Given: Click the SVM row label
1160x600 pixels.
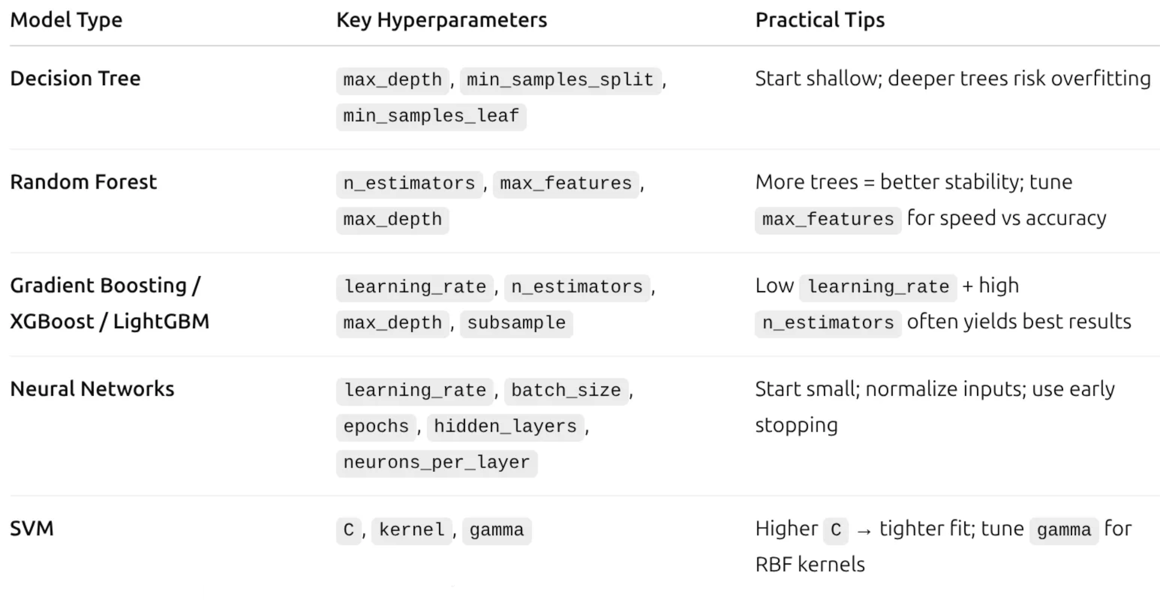Looking at the screenshot, I should (x=31, y=529).
